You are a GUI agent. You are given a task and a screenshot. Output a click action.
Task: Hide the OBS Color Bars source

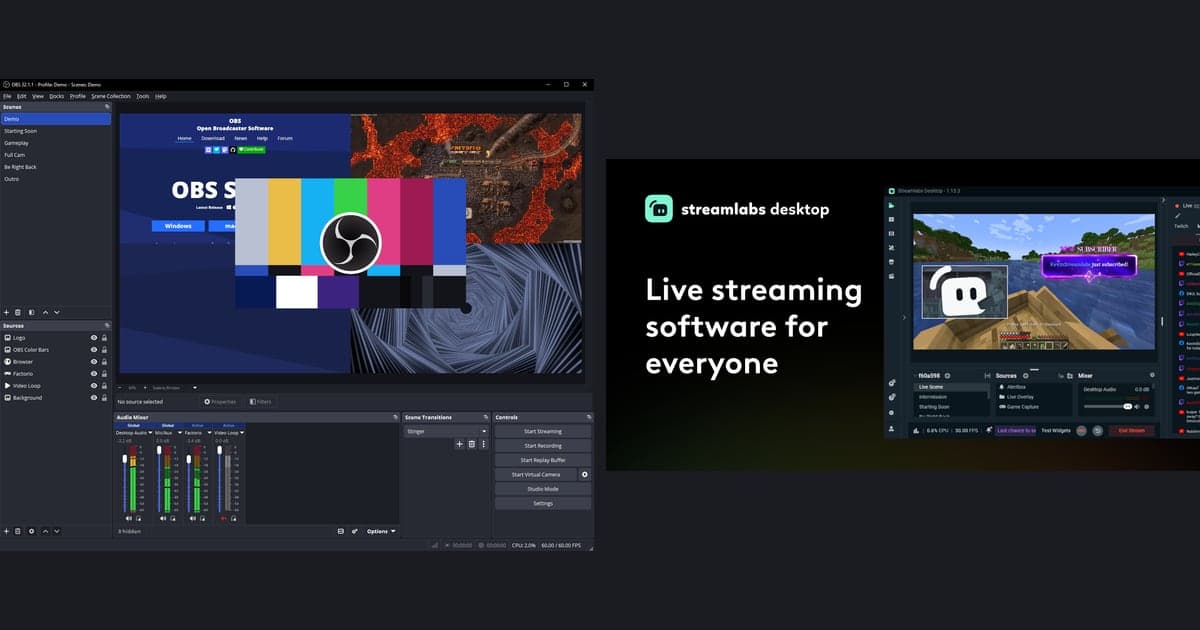click(x=94, y=350)
